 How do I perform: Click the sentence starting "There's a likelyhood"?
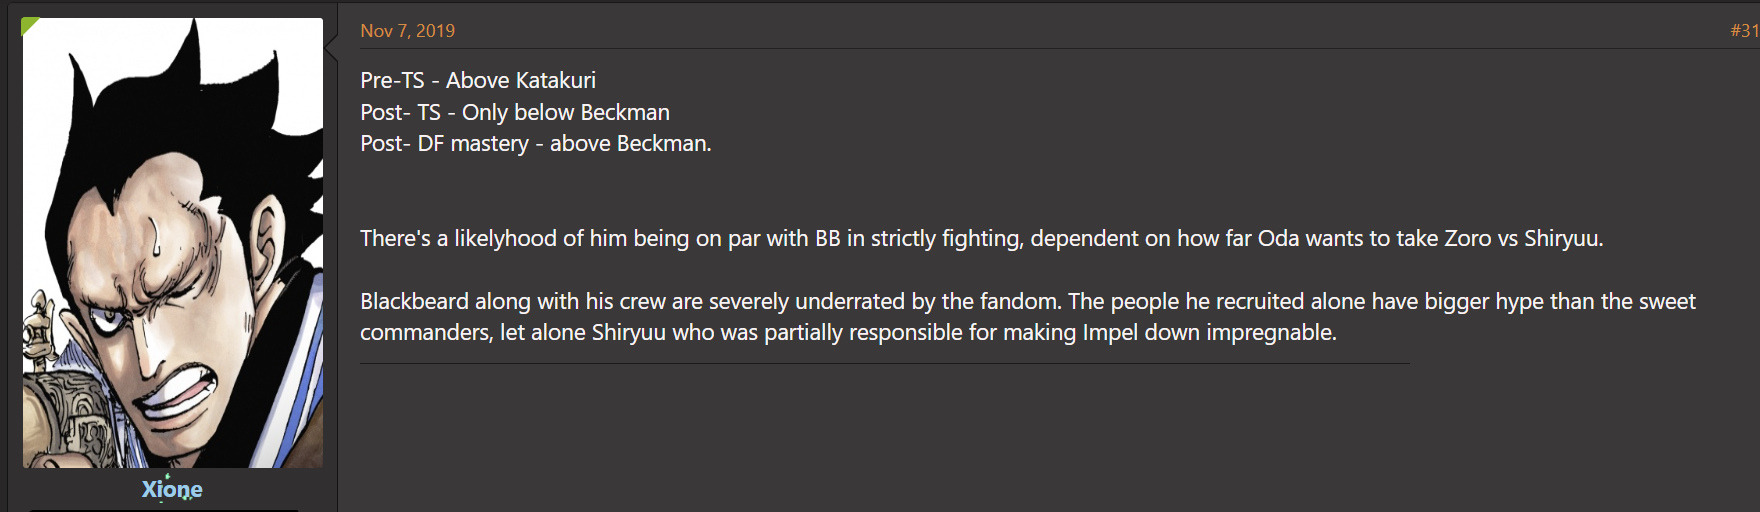coord(981,238)
